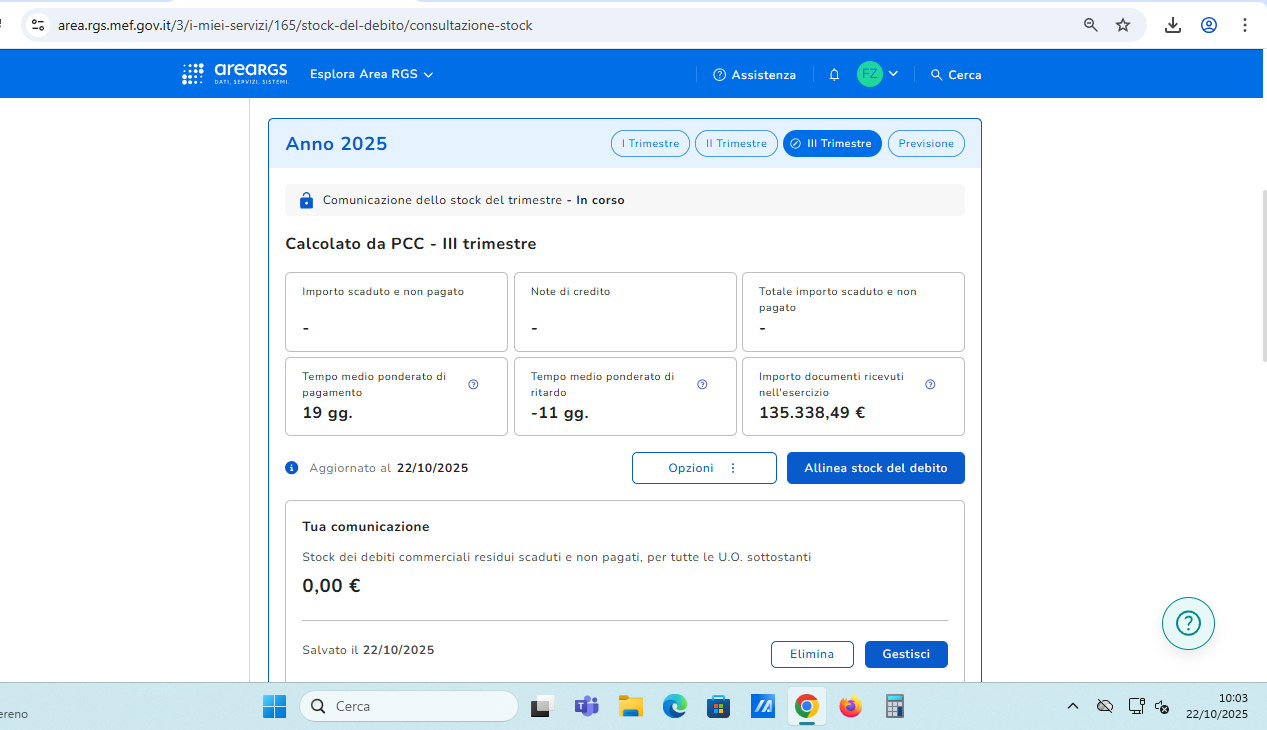Bookmark this page with the star icon
Image resolution: width=1267 pixels, height=730 pixels.
click(x=1123, y=25)
